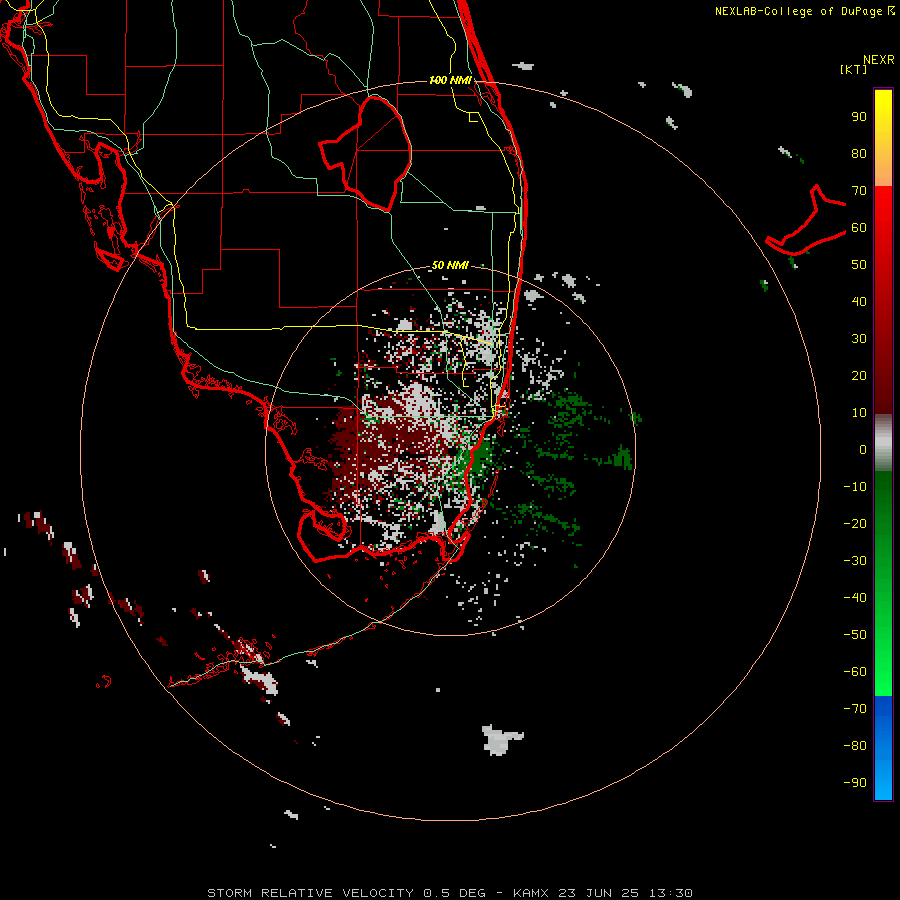The width and height of the screenshot is (900, 900).
Task: Click the -90 value on the velocity scale
Action: [x=855, y=782]
